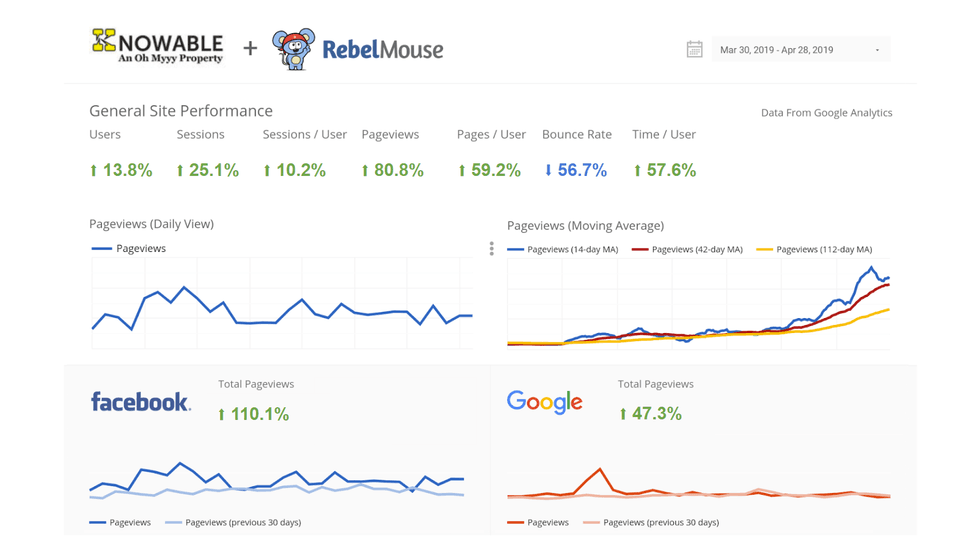Click the Google logo
This screenshot has height=551, width=980.
[x=544, y=402]
